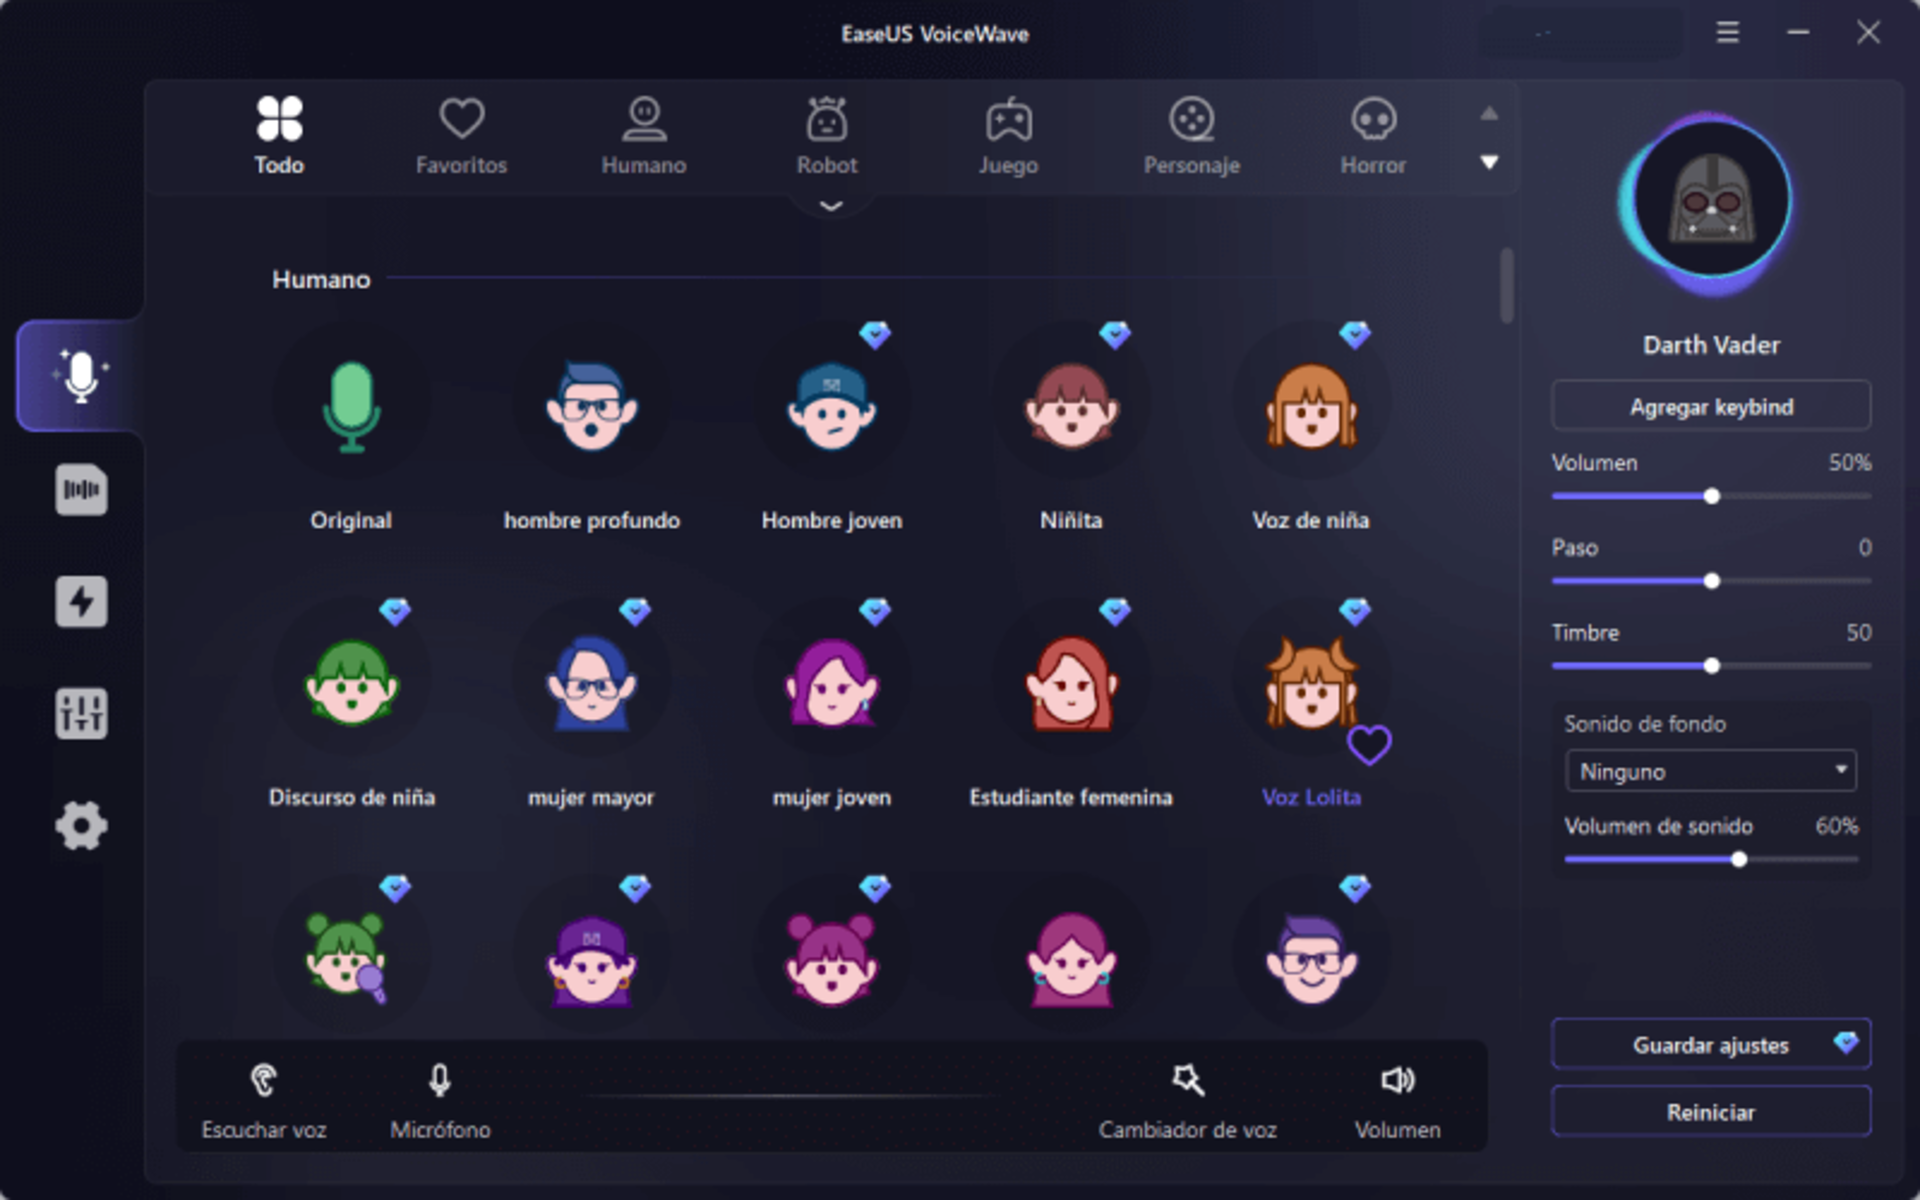Click the Agregar keybind button
1920x1200 pixels.
tap(1711, 406)
